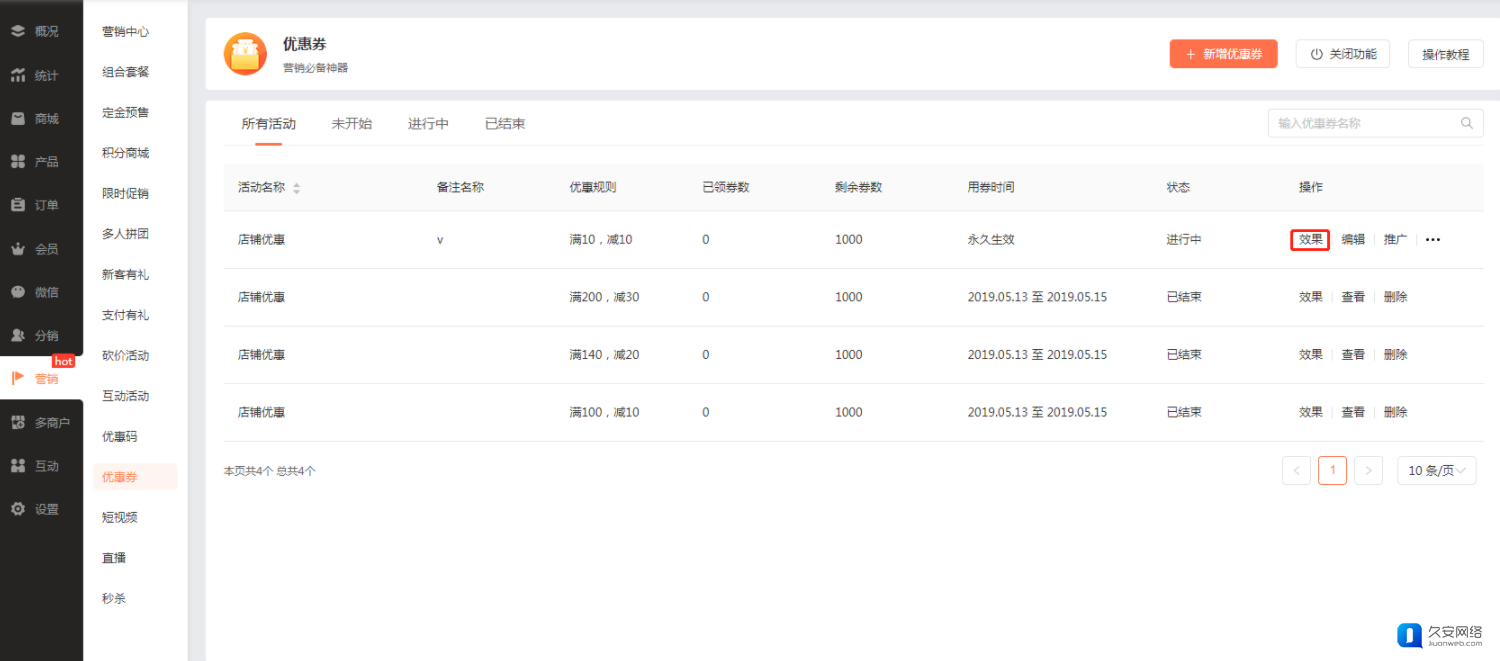
Task: Click the search magnifier icon
Action: click(1467, 123)
